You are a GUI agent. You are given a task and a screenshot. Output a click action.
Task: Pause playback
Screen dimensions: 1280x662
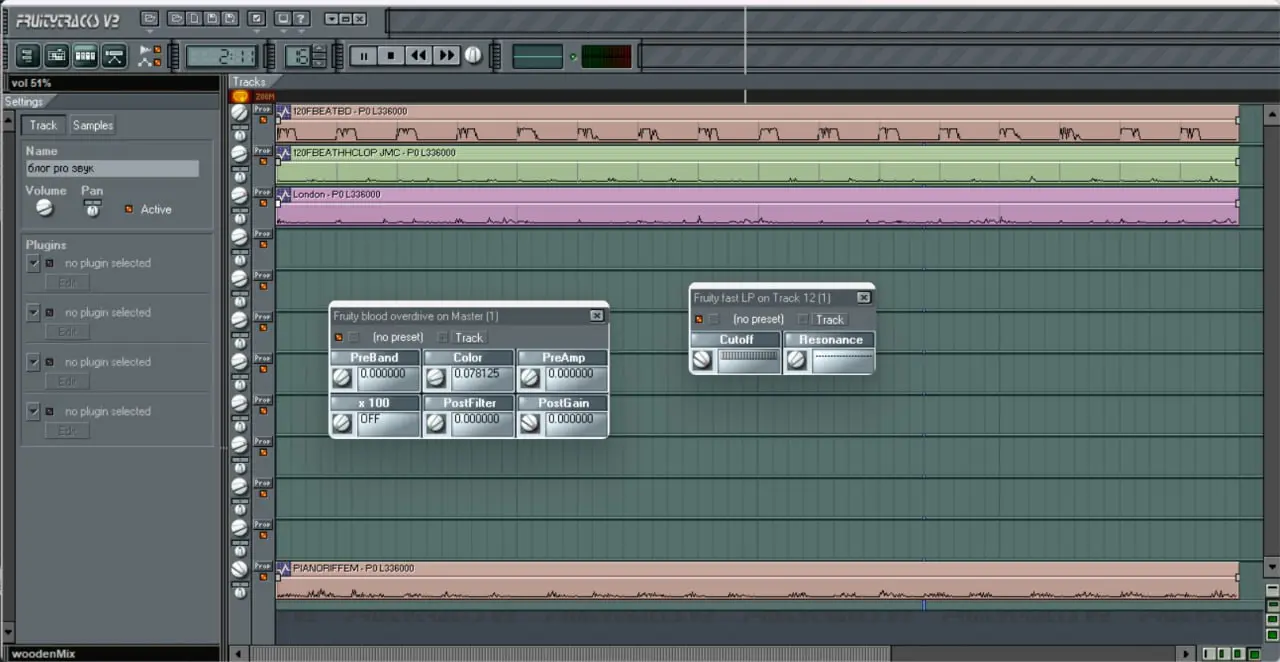click(363, 56)
